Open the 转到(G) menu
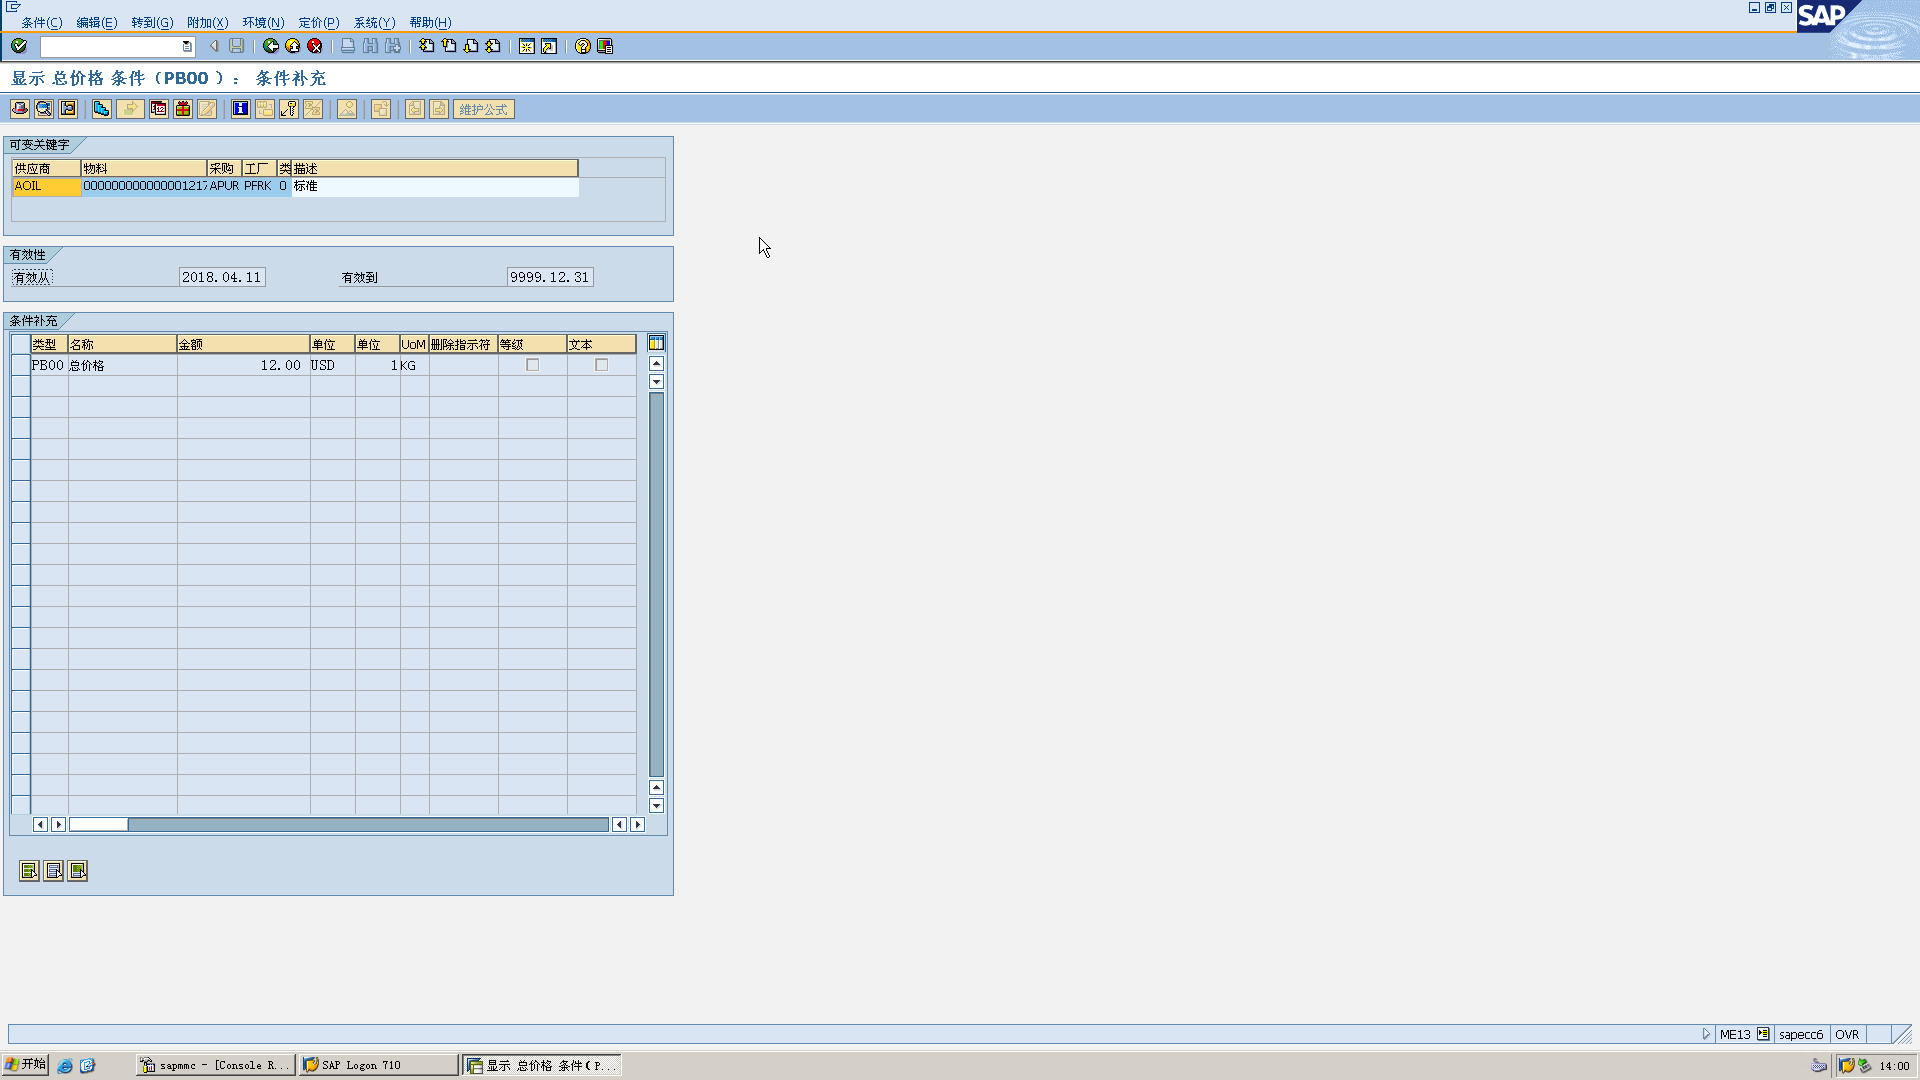The height and width of the screenshot is (1080, 1920). [x=152, y=22]
